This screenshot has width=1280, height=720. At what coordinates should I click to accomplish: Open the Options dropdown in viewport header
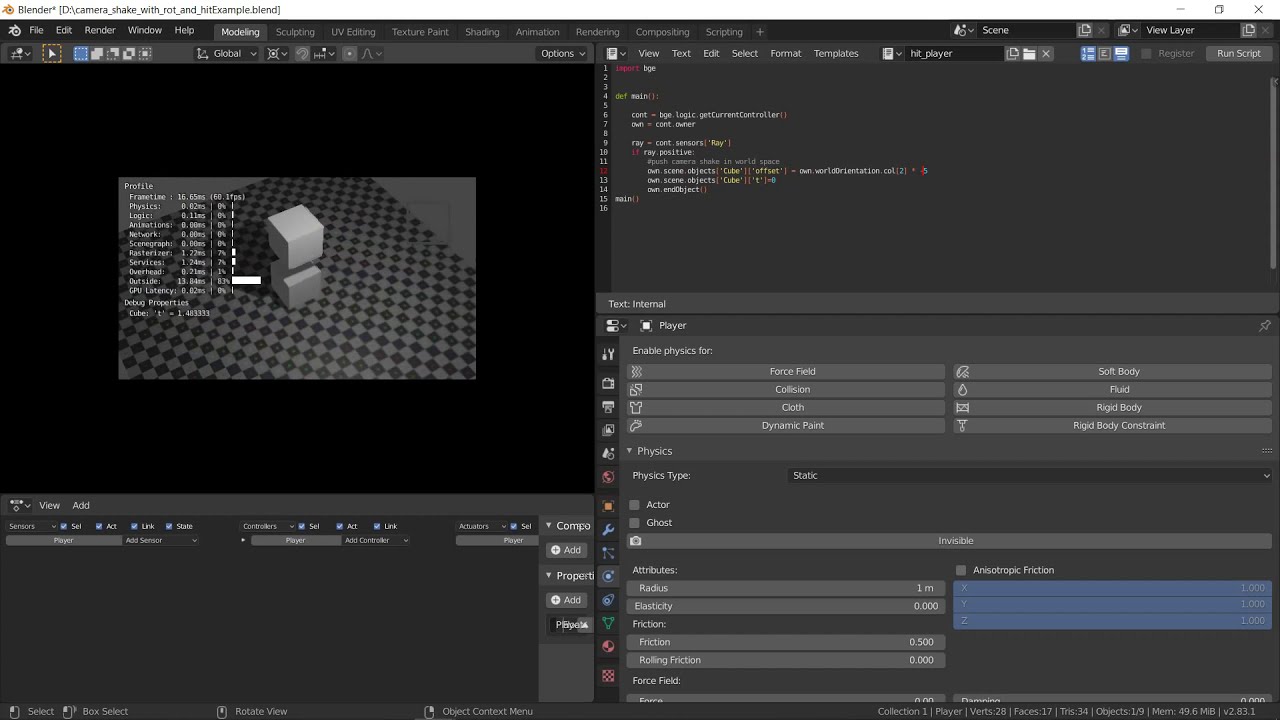tap(563, 53)
